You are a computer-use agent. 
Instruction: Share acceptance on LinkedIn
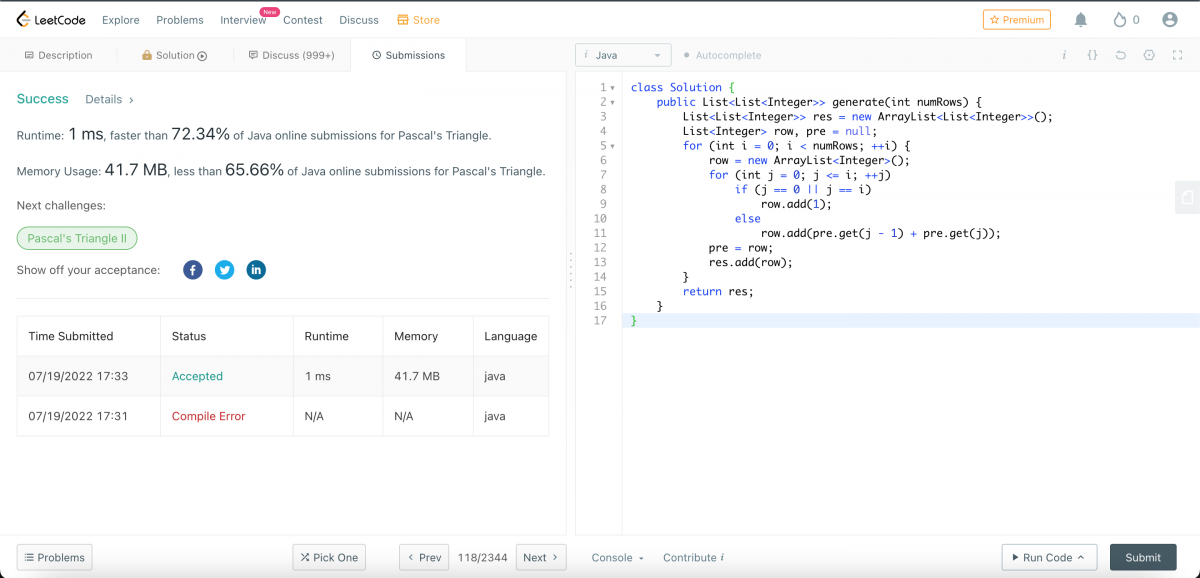256,270
